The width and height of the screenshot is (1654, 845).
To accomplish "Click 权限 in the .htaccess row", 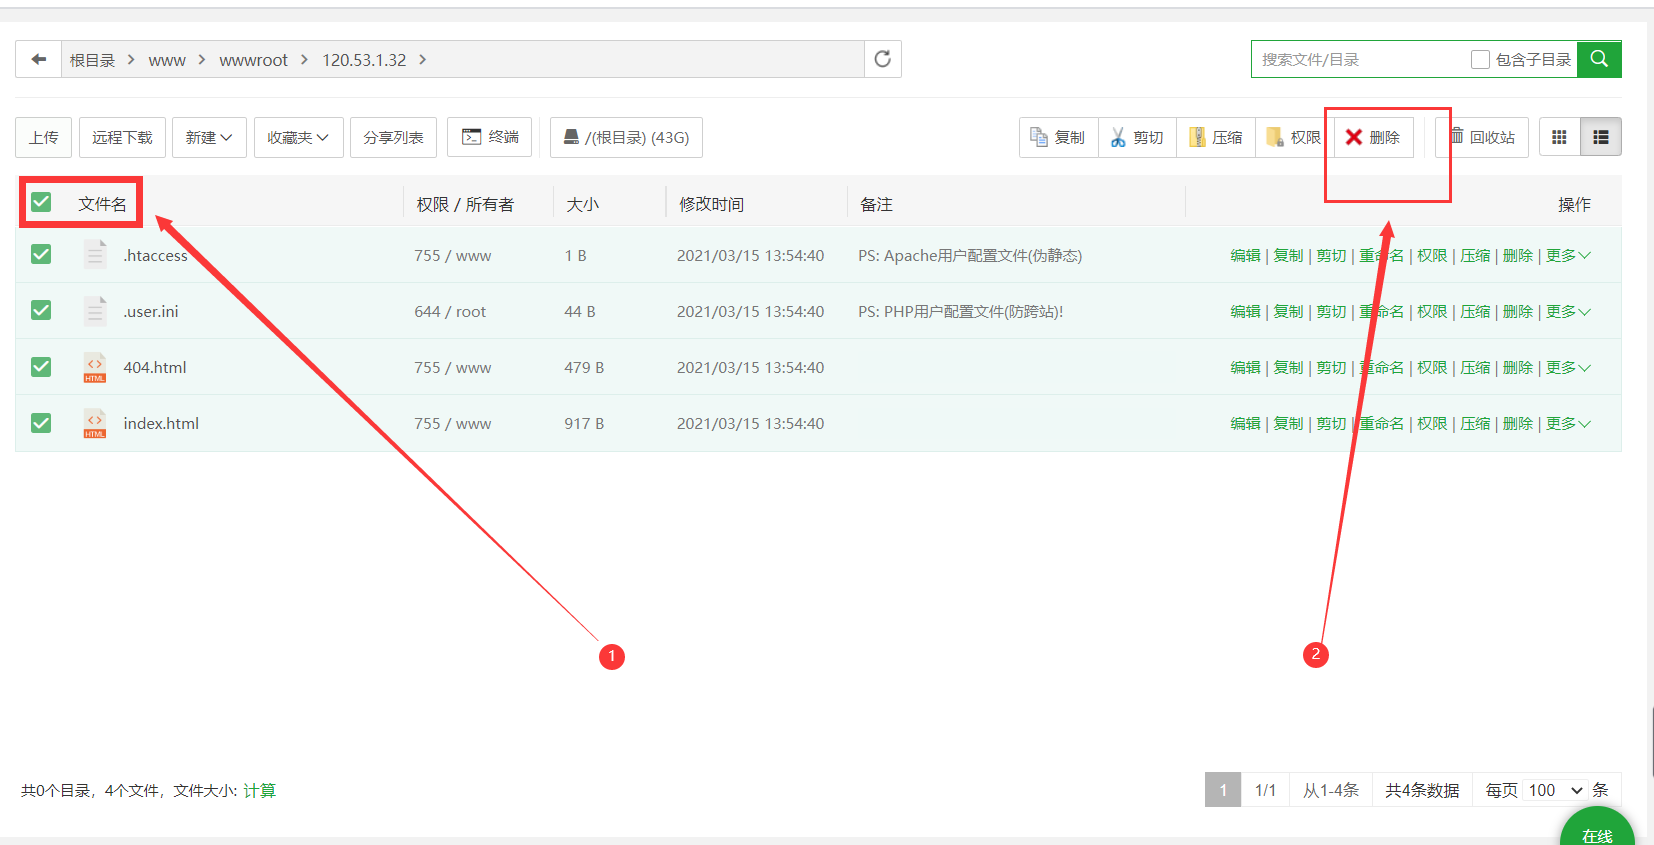I will point(1432,255).
